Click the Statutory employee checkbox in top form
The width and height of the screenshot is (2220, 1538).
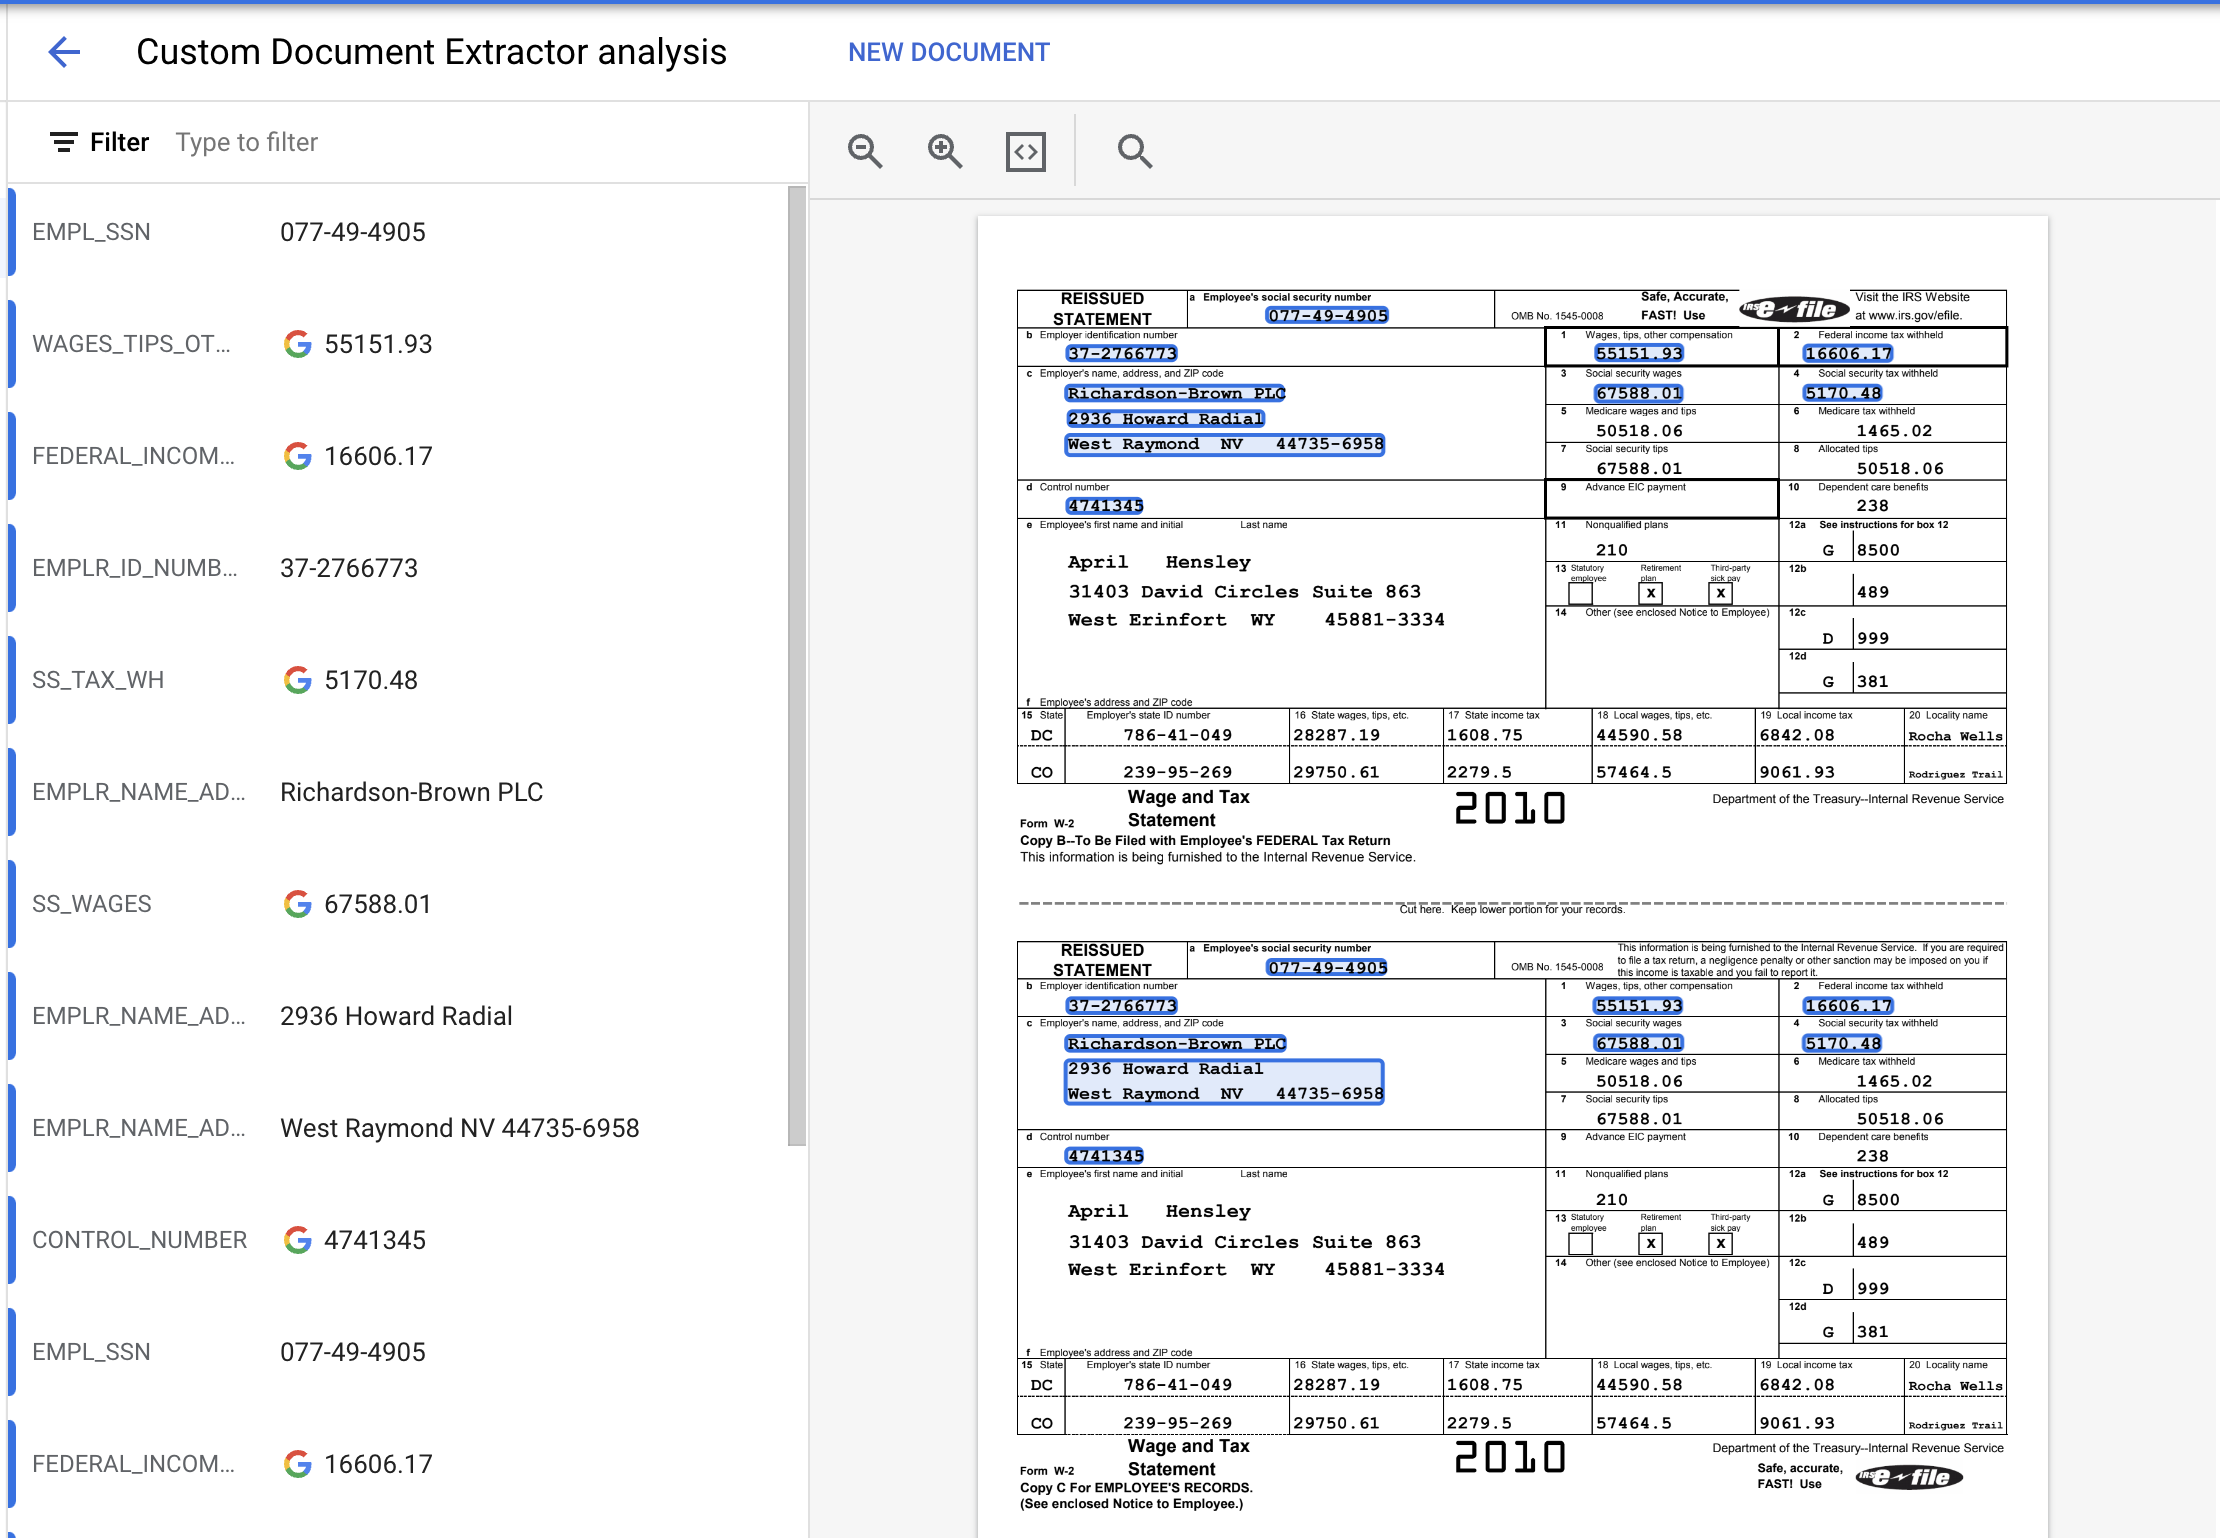click(x=1580, y=593)
